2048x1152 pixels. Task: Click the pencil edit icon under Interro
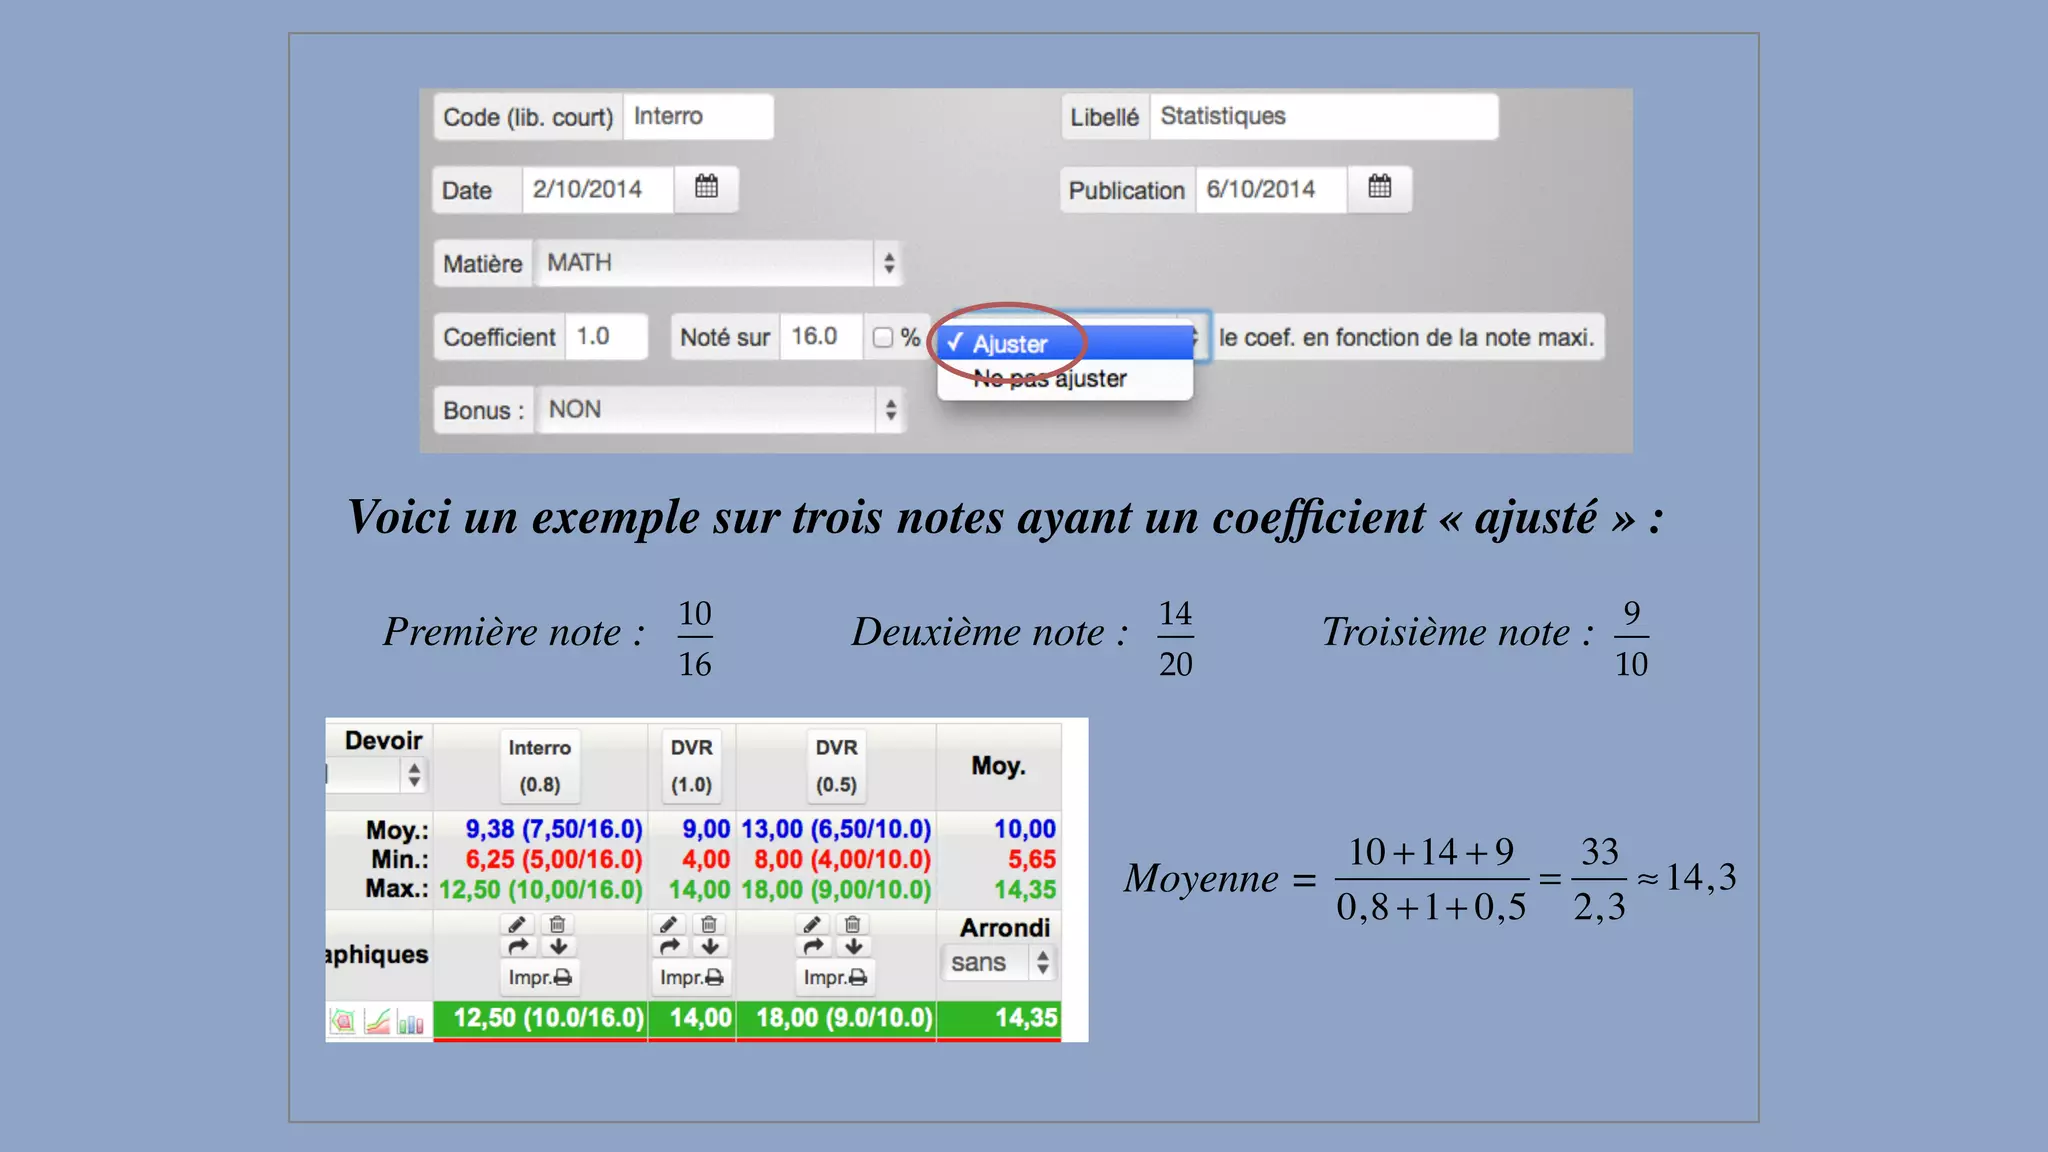click(517, 924)
